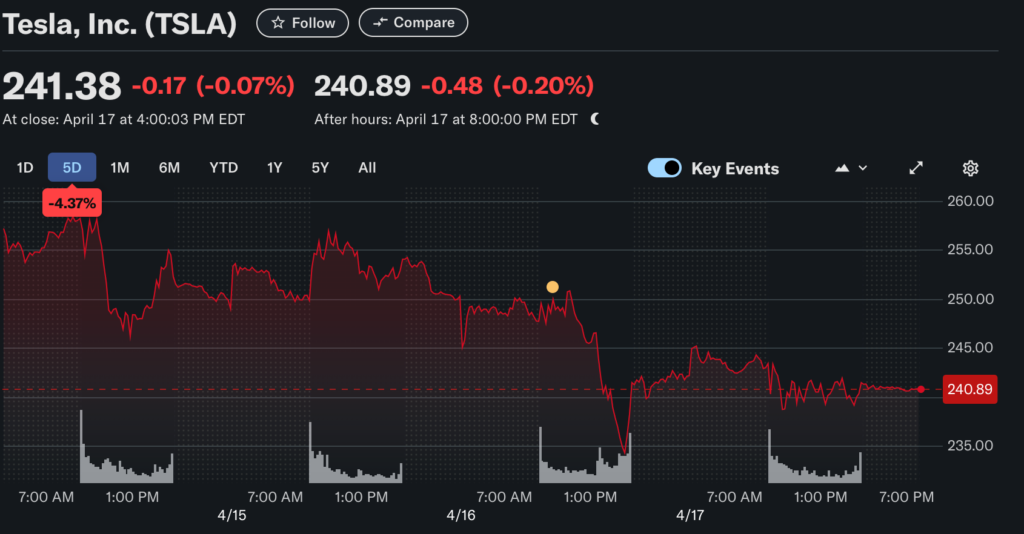
Task: Select YTD time range
Action: point(223,168)
